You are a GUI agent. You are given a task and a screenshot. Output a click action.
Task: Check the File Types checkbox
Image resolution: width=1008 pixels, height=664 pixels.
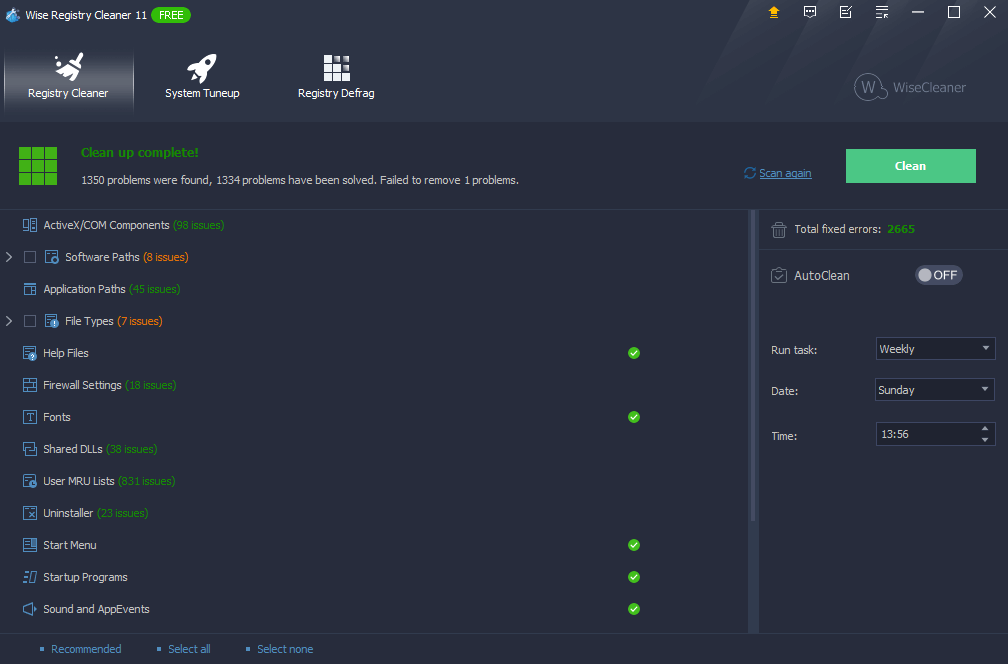(x=30, y=321)
